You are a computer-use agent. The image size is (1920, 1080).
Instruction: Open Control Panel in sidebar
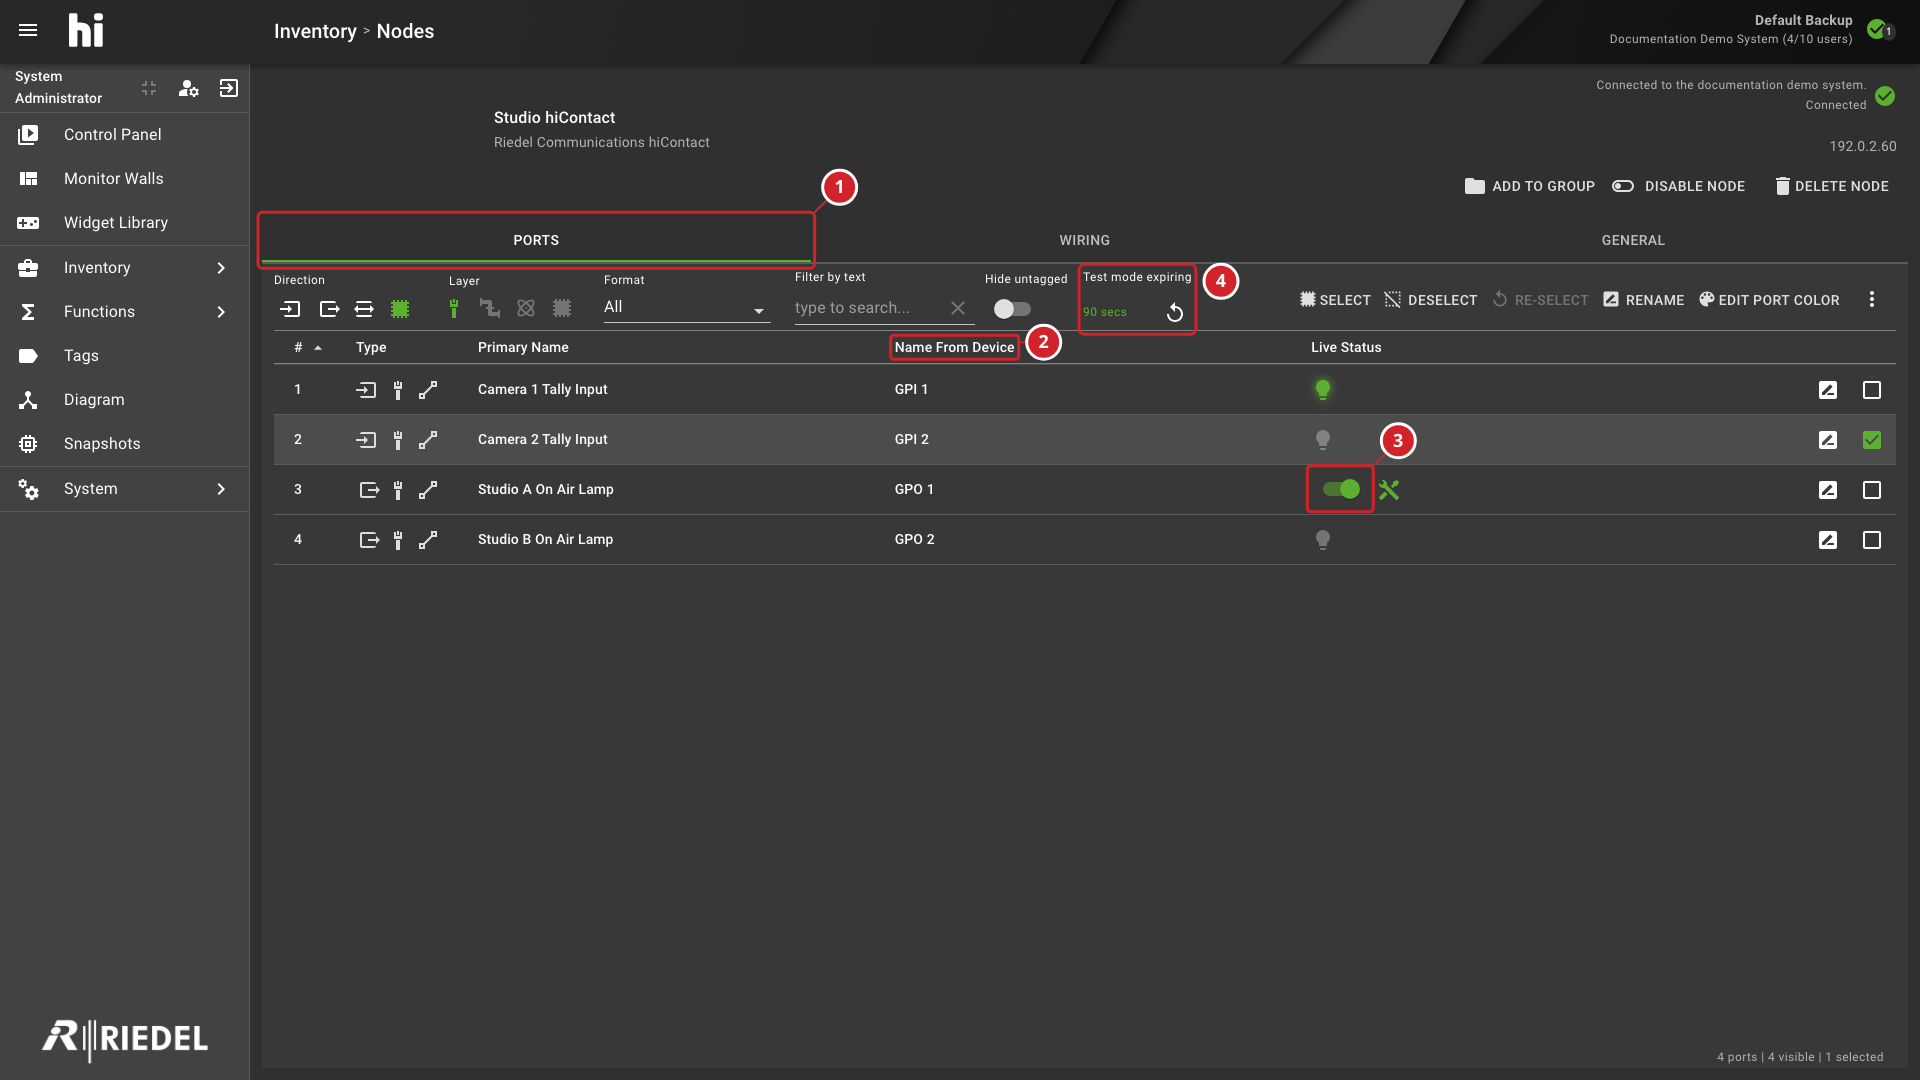[124, 134]
